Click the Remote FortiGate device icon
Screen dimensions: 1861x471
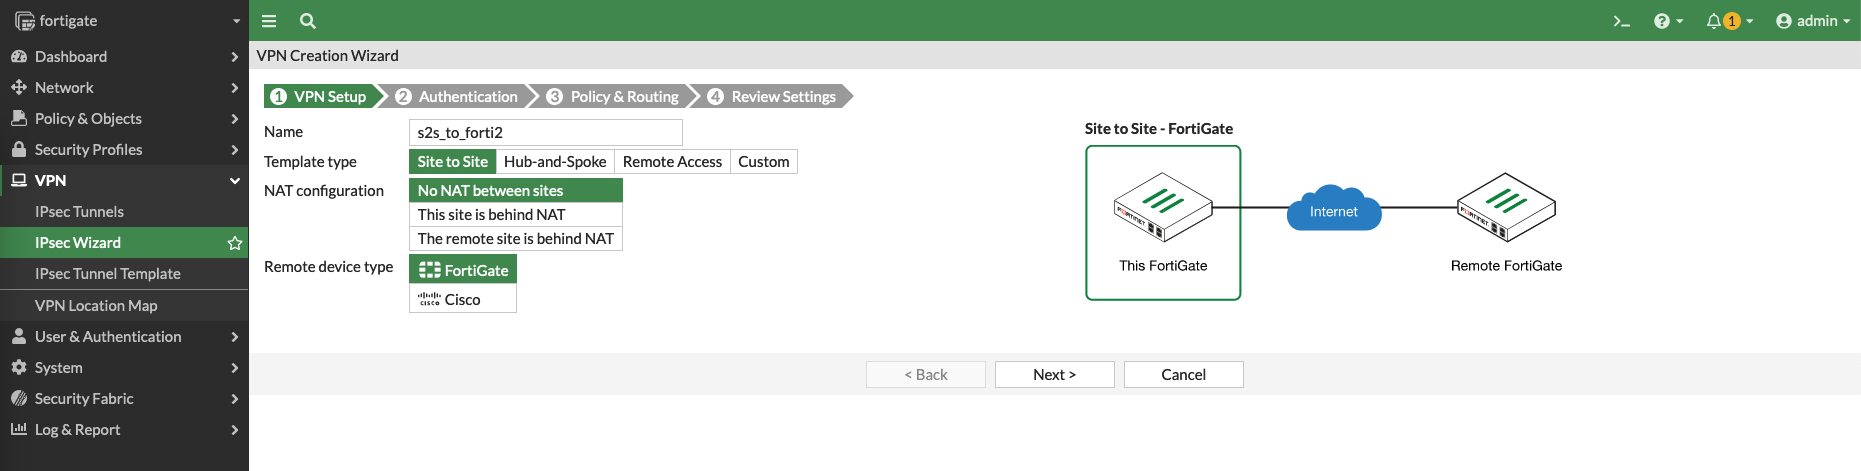click(1505, 207)
